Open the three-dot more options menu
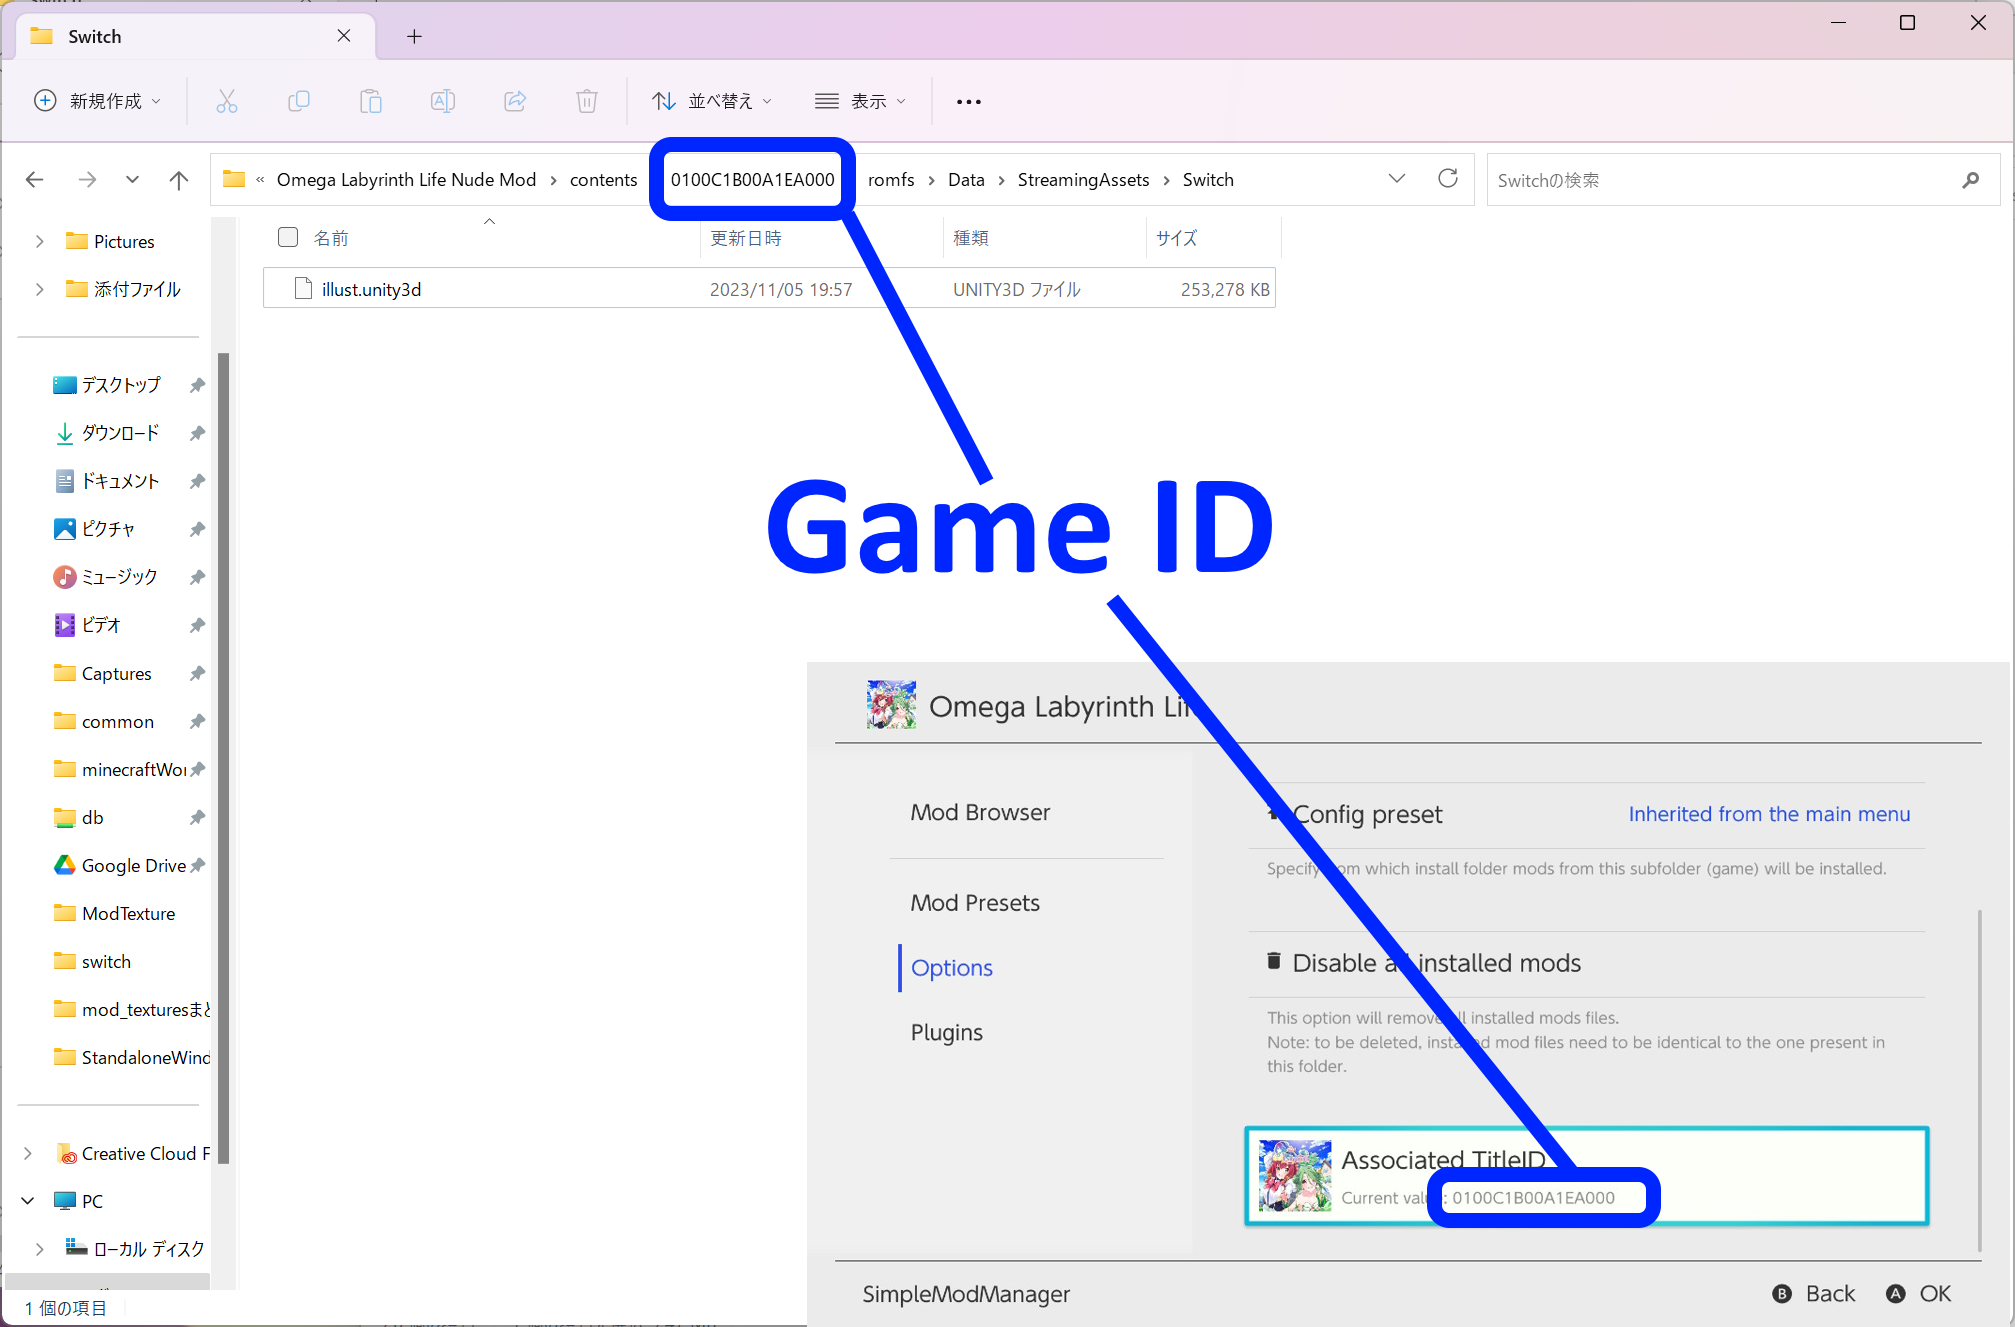2015x1327 pixels. coord(968,101)
